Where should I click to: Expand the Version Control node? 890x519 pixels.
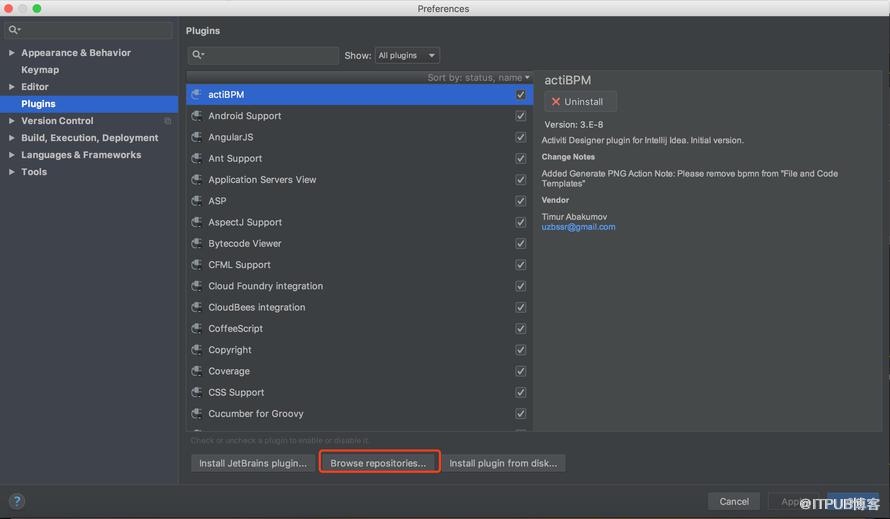(11, 120)
